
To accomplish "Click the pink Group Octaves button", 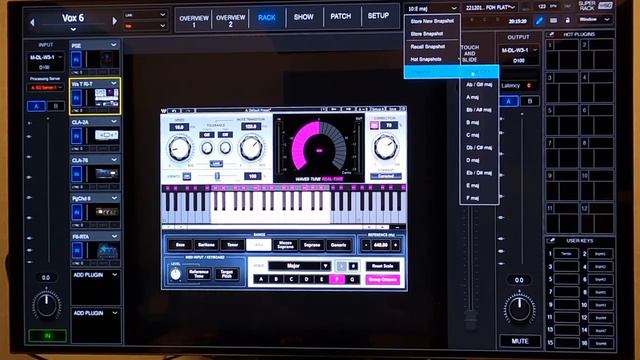I will [x=382, y=280].
